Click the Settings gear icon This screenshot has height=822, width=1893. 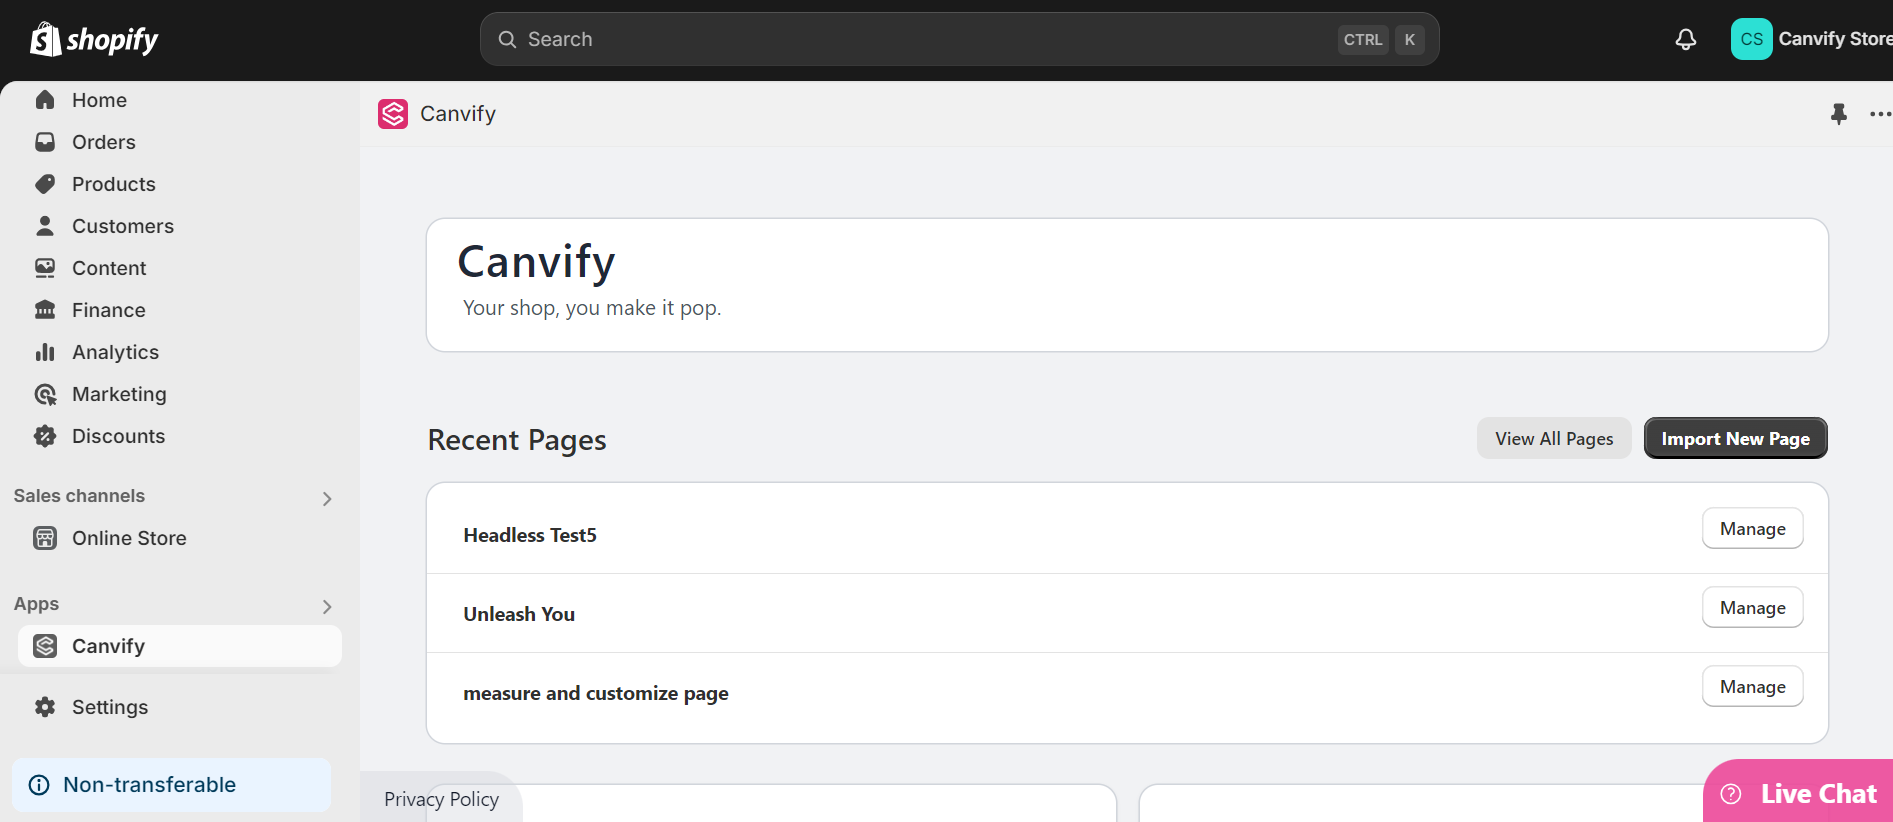(x=45, y=707)
